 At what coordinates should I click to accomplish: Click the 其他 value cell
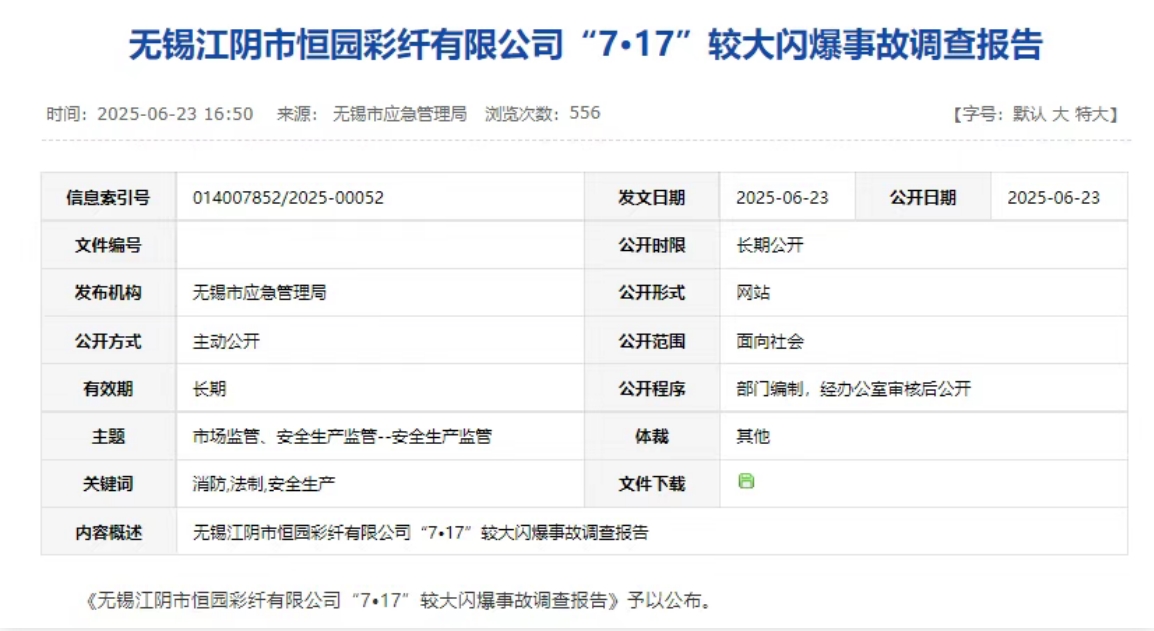[x=923, y=437]
